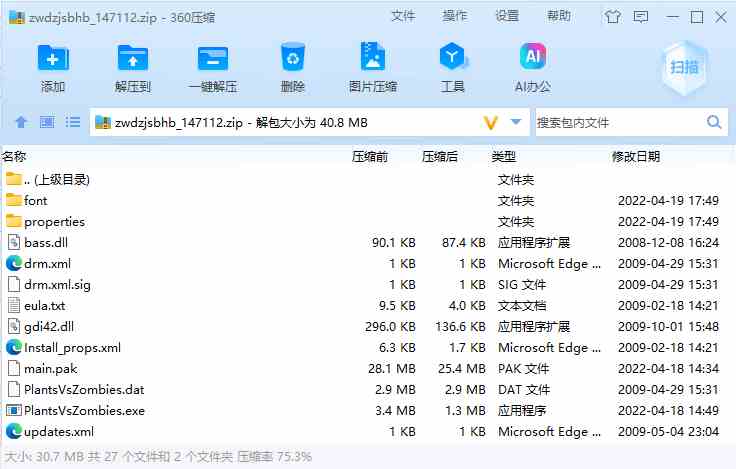Open the 图片压缩 (image compress) tool
Screen dimensions: 736x469
[373, 57]
